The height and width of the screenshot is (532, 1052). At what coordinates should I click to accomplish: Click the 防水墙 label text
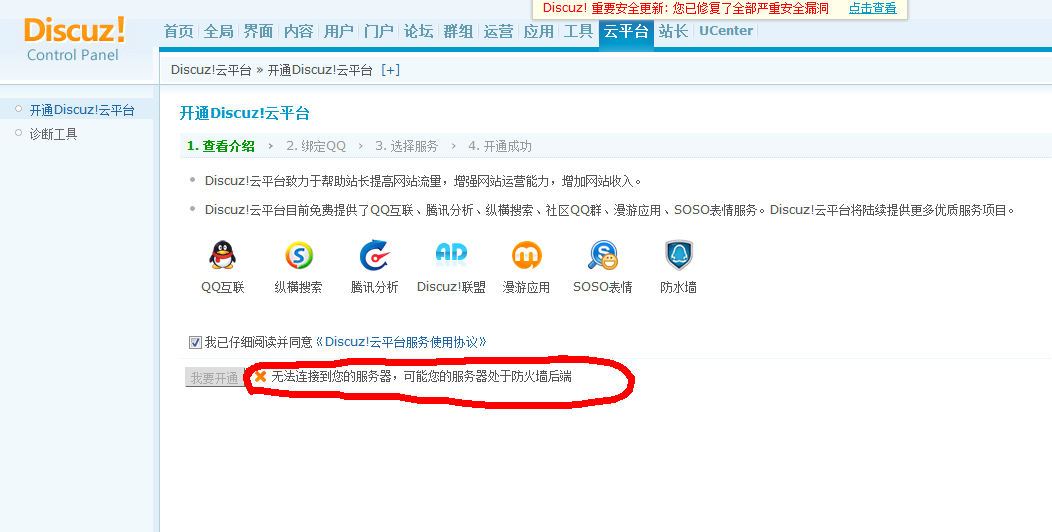pyautogui.click(x=678, y=287)
